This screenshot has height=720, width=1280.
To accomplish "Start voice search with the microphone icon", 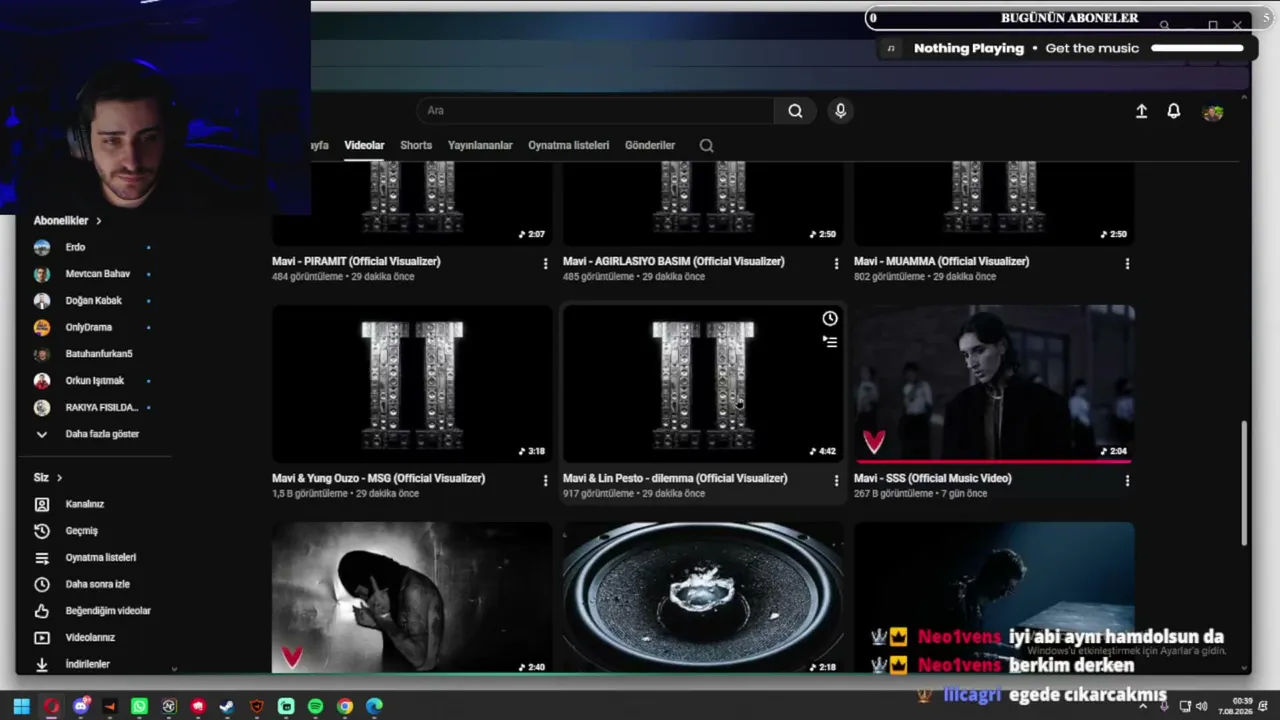I will 840,111.
